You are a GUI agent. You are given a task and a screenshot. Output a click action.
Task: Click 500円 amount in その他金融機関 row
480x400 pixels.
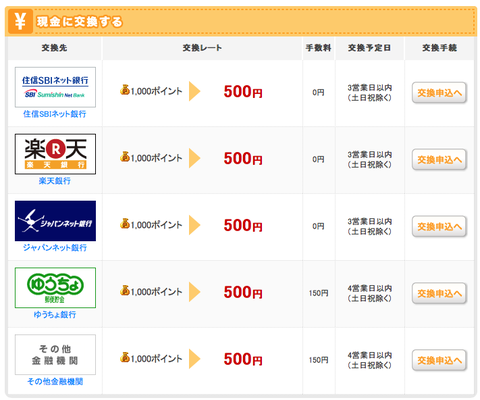click(243, 359)
